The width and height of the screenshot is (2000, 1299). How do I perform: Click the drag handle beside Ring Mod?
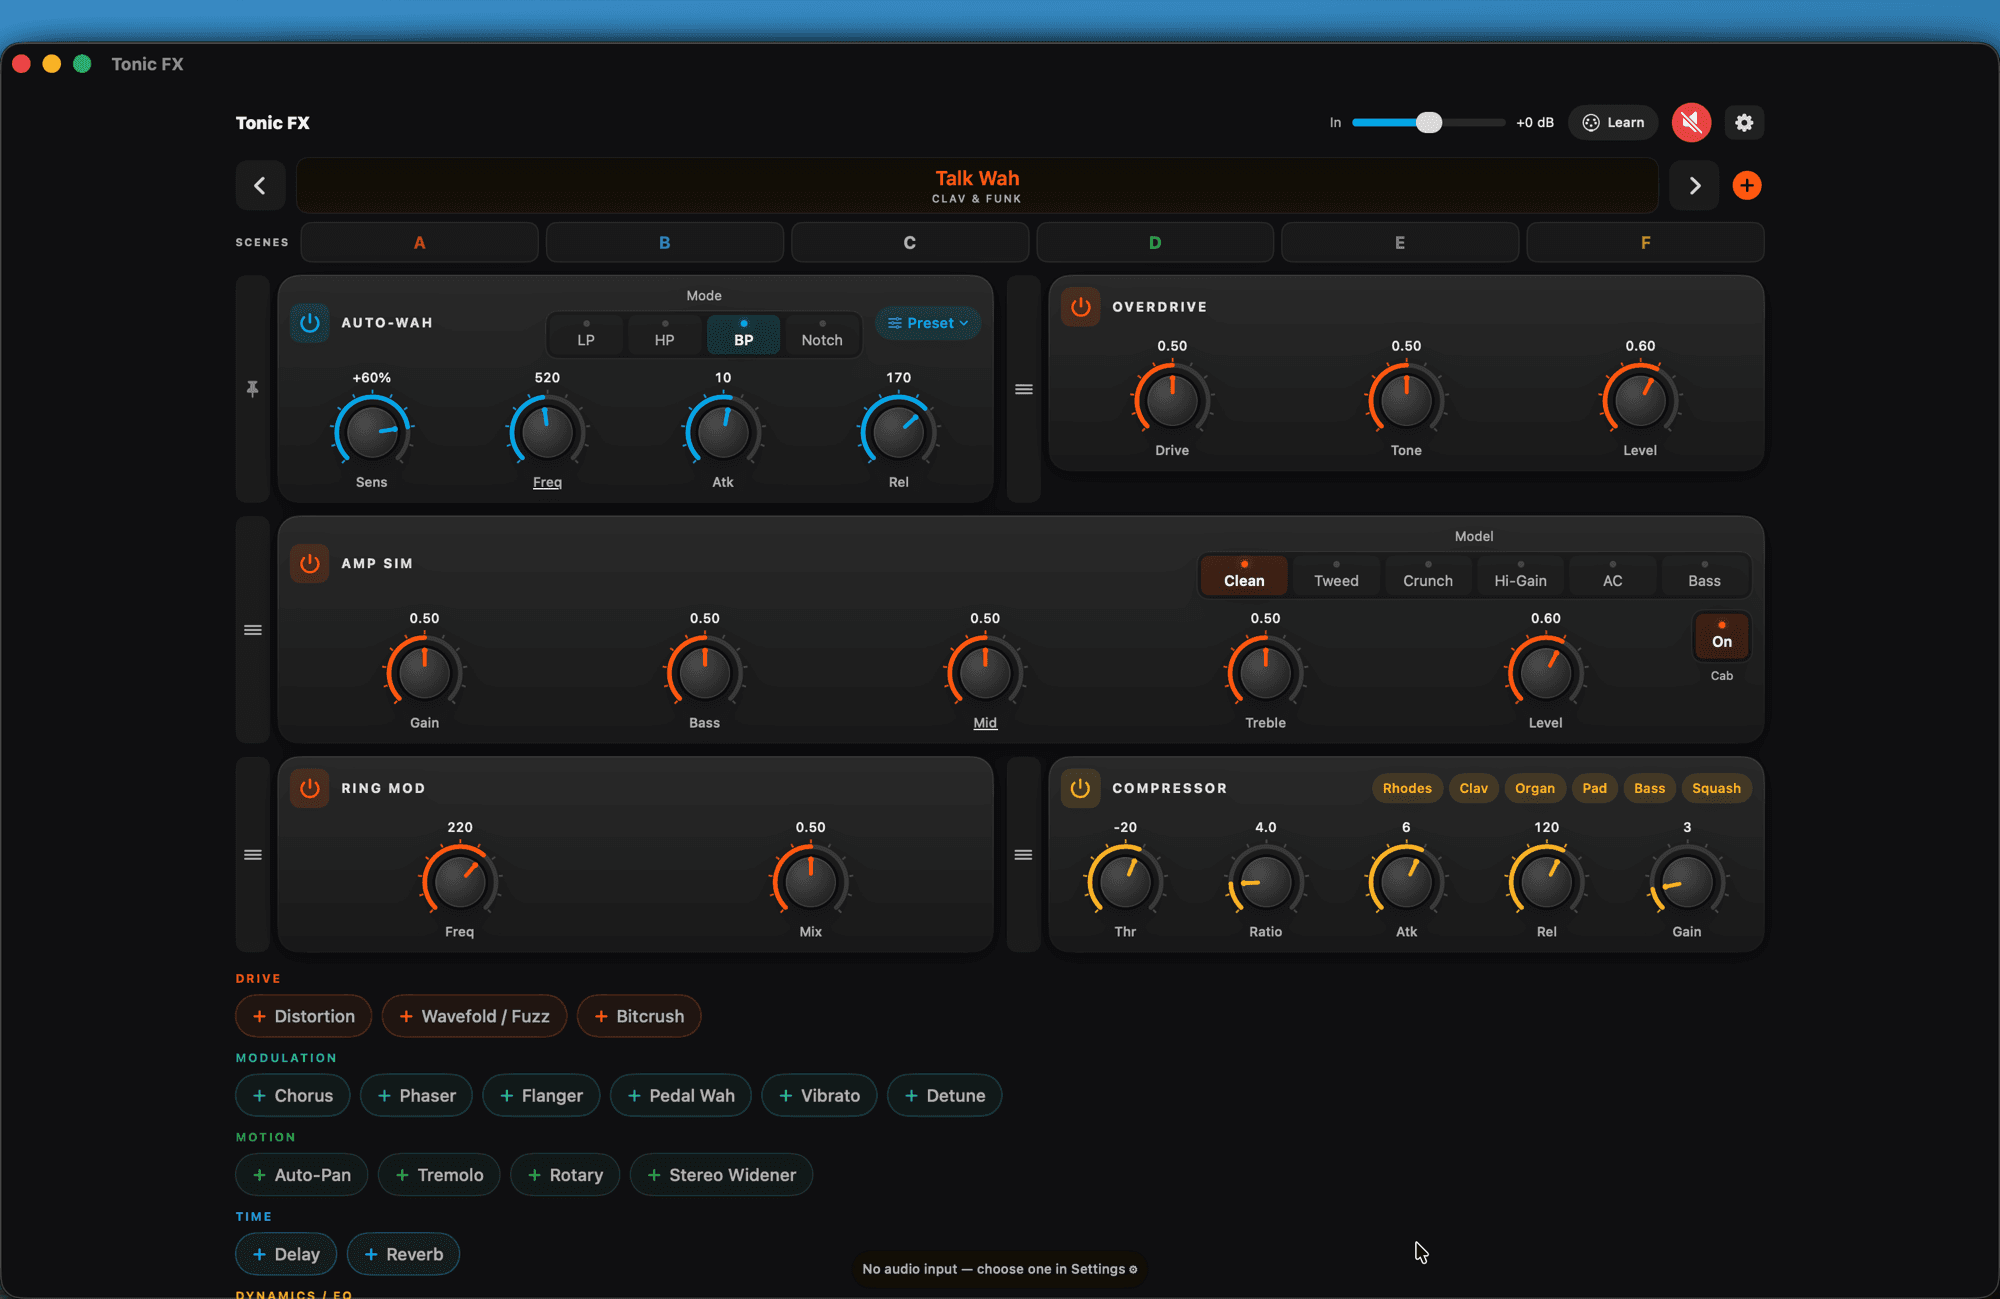[x=253, y=855]
